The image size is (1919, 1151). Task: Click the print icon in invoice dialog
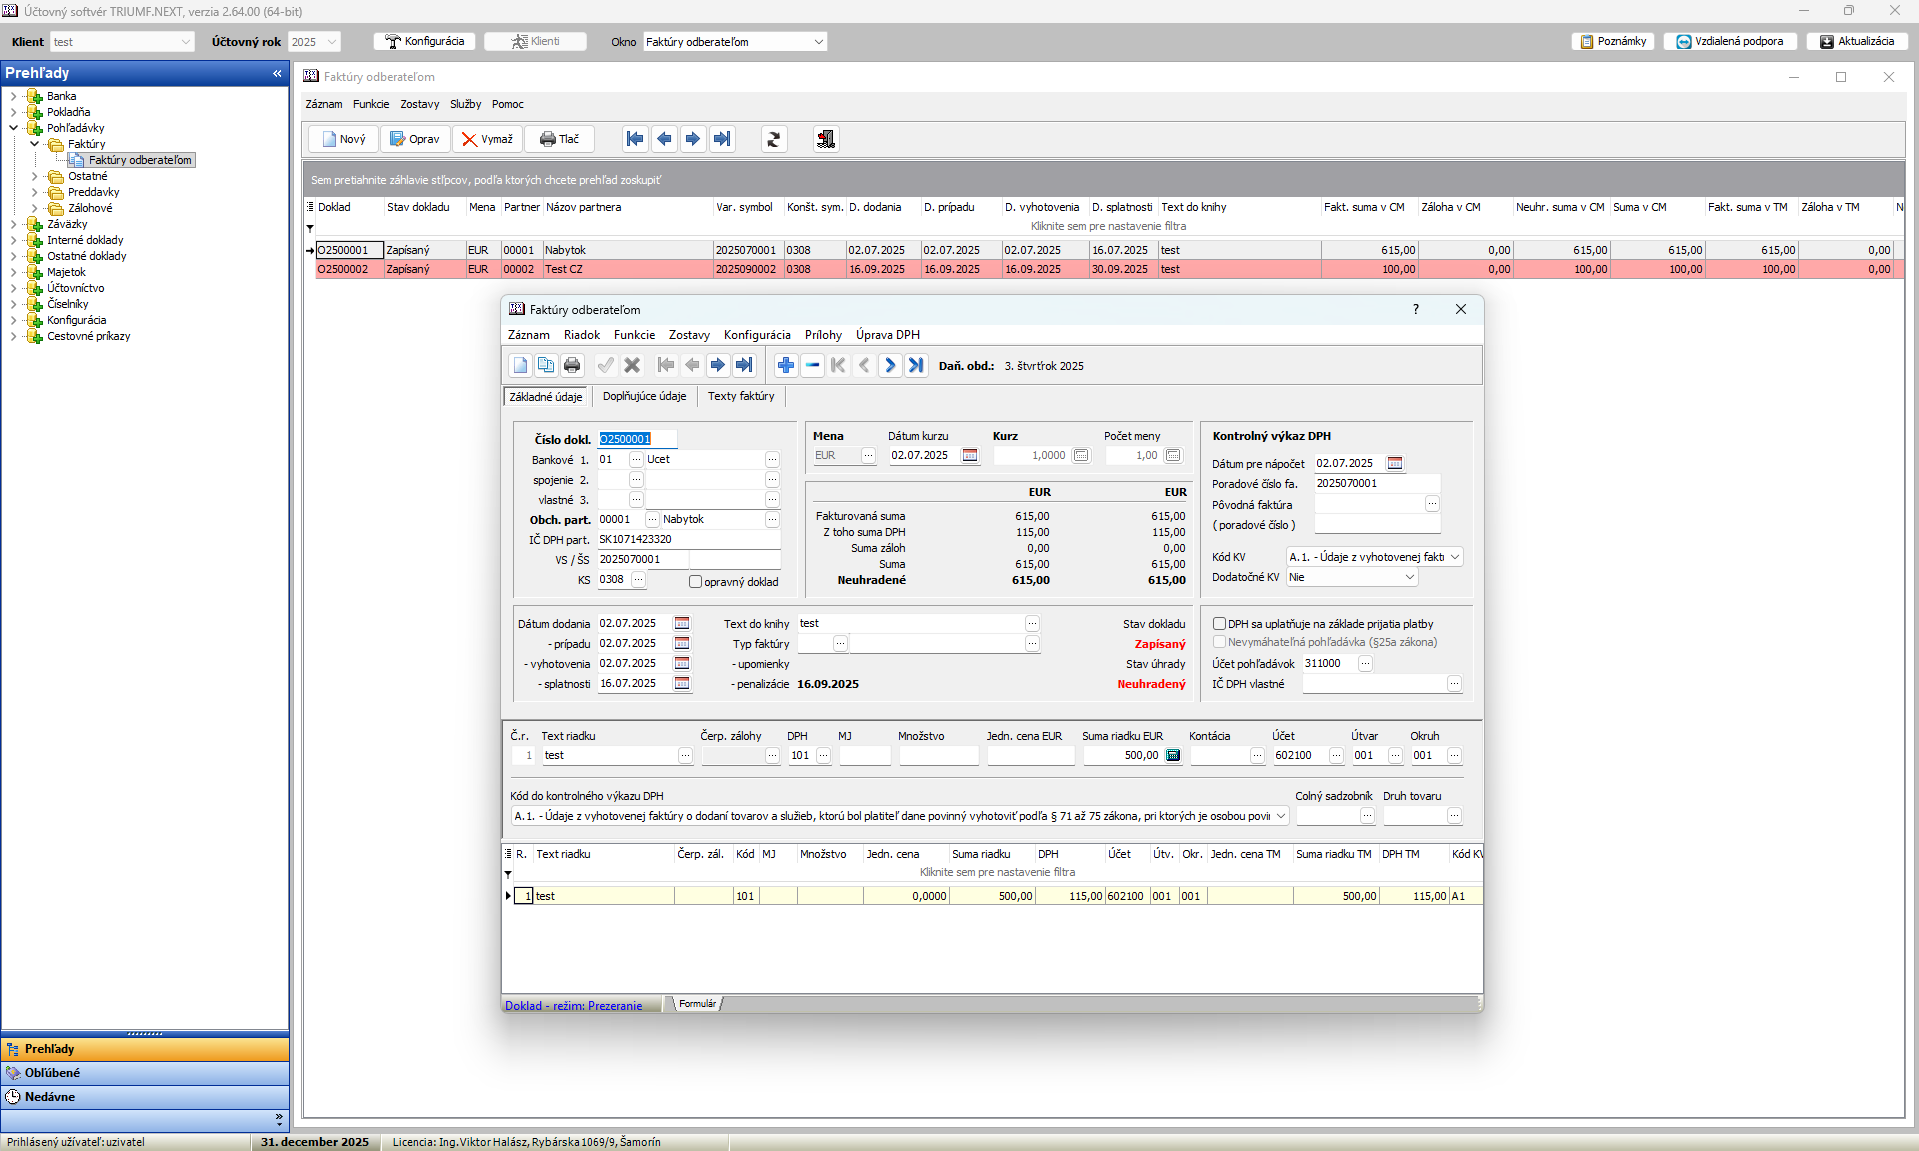(x=572, y=365)
